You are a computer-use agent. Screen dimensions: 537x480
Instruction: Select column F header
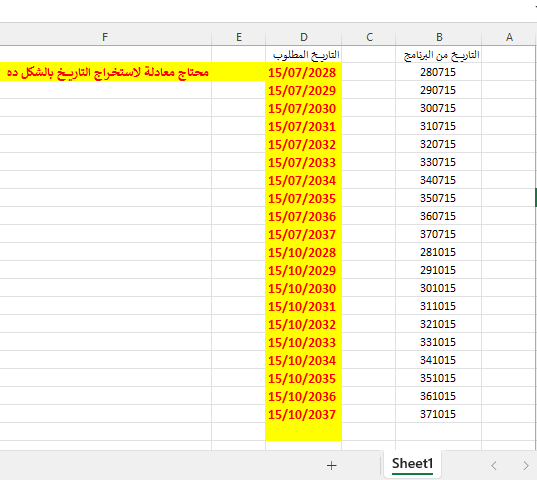[x=105, y=37]
